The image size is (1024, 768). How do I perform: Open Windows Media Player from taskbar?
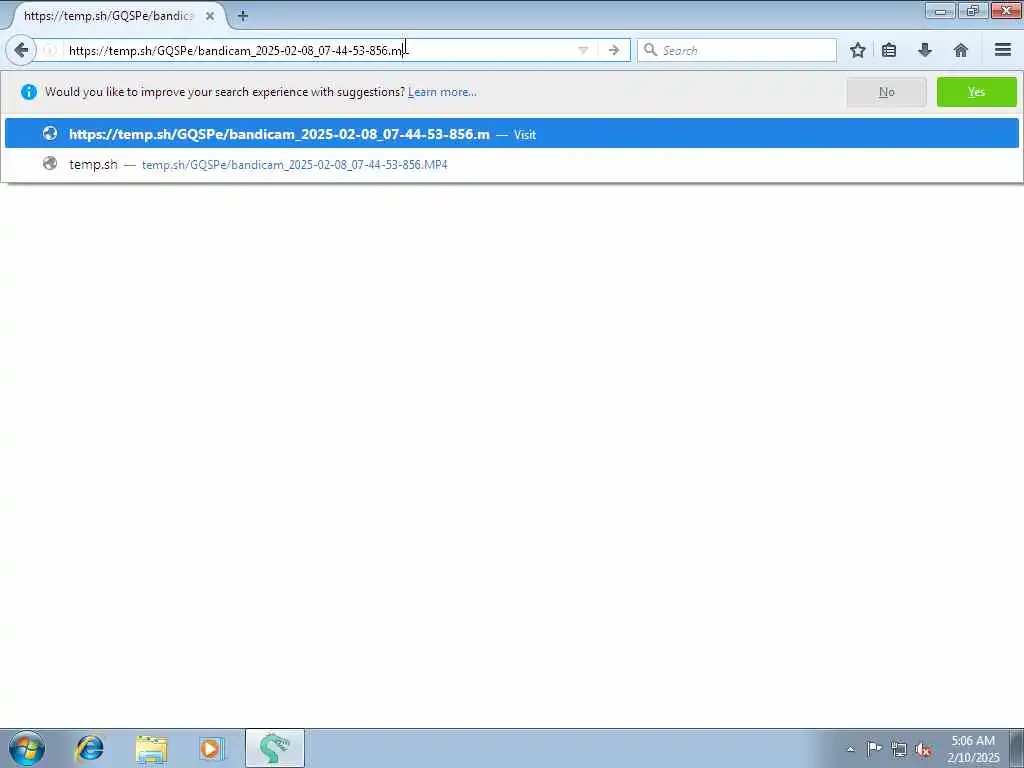212,748
